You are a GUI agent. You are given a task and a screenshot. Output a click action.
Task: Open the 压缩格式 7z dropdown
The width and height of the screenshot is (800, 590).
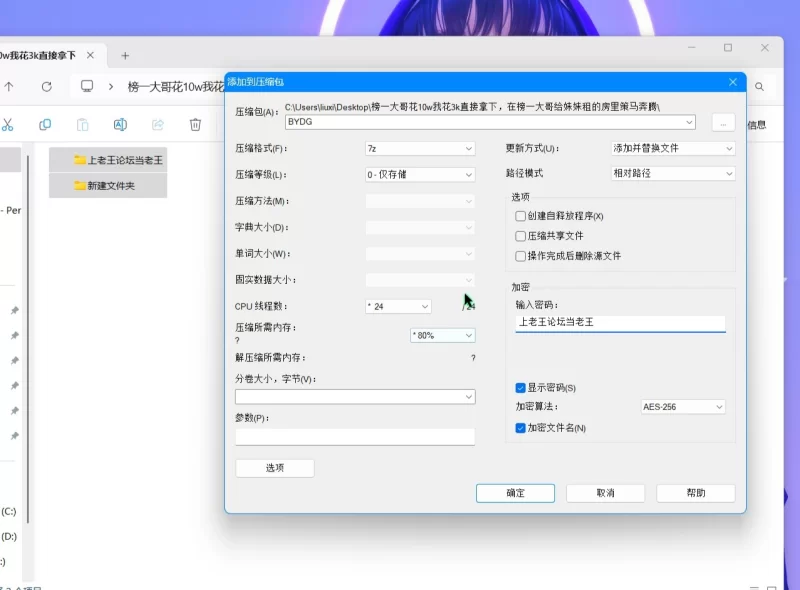tap(420, 149)
